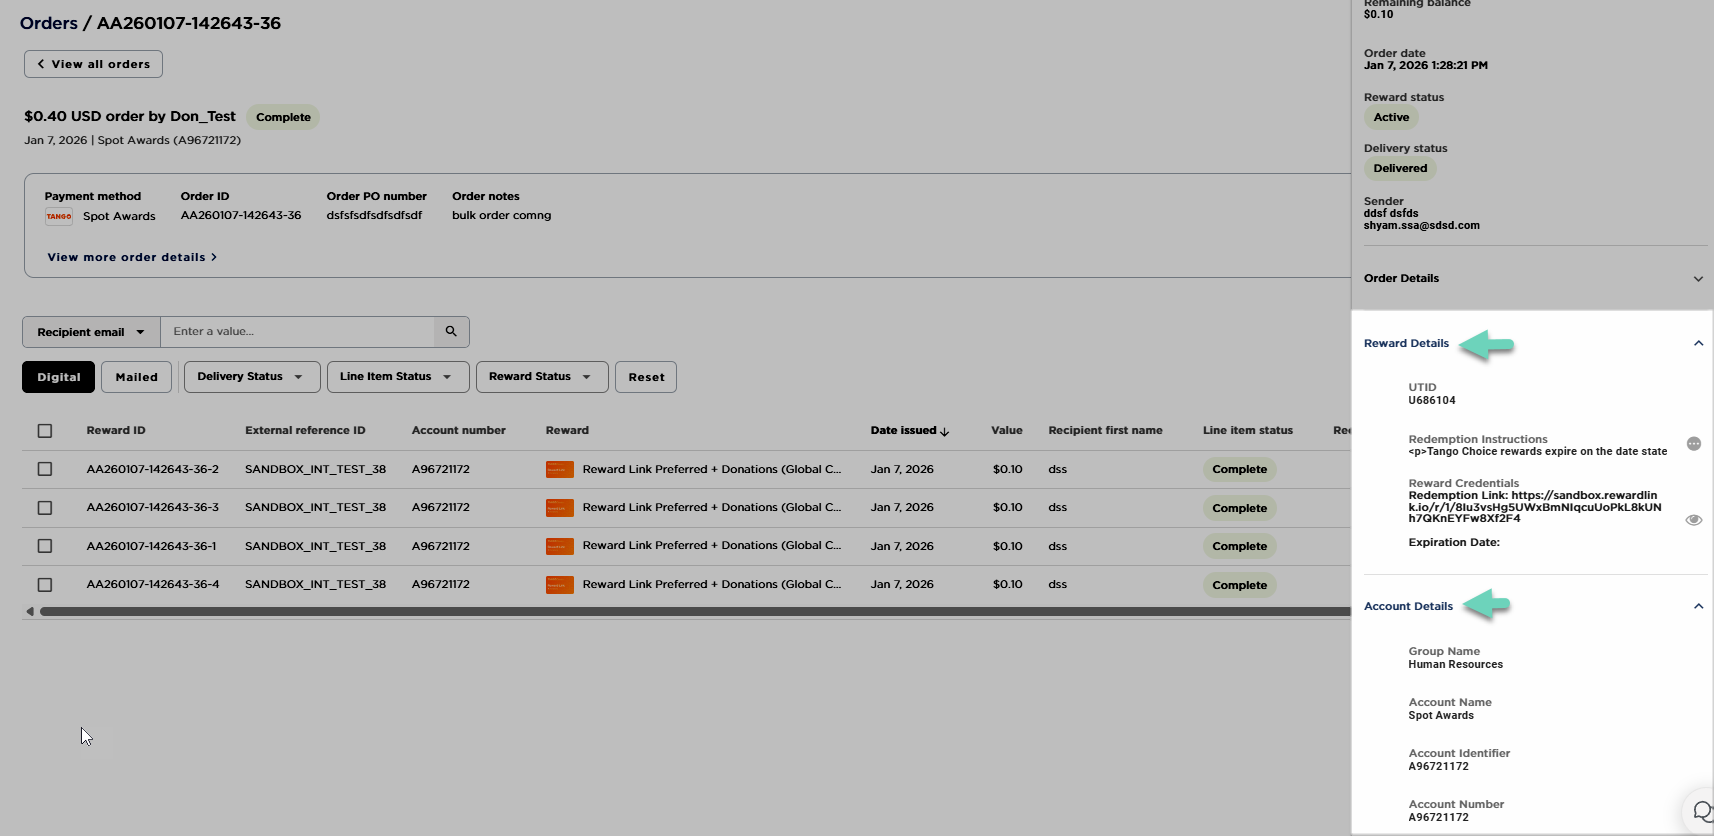Viewport: 1714px width, 836px height.
Task: Open View more order details link
Action: 132,257
